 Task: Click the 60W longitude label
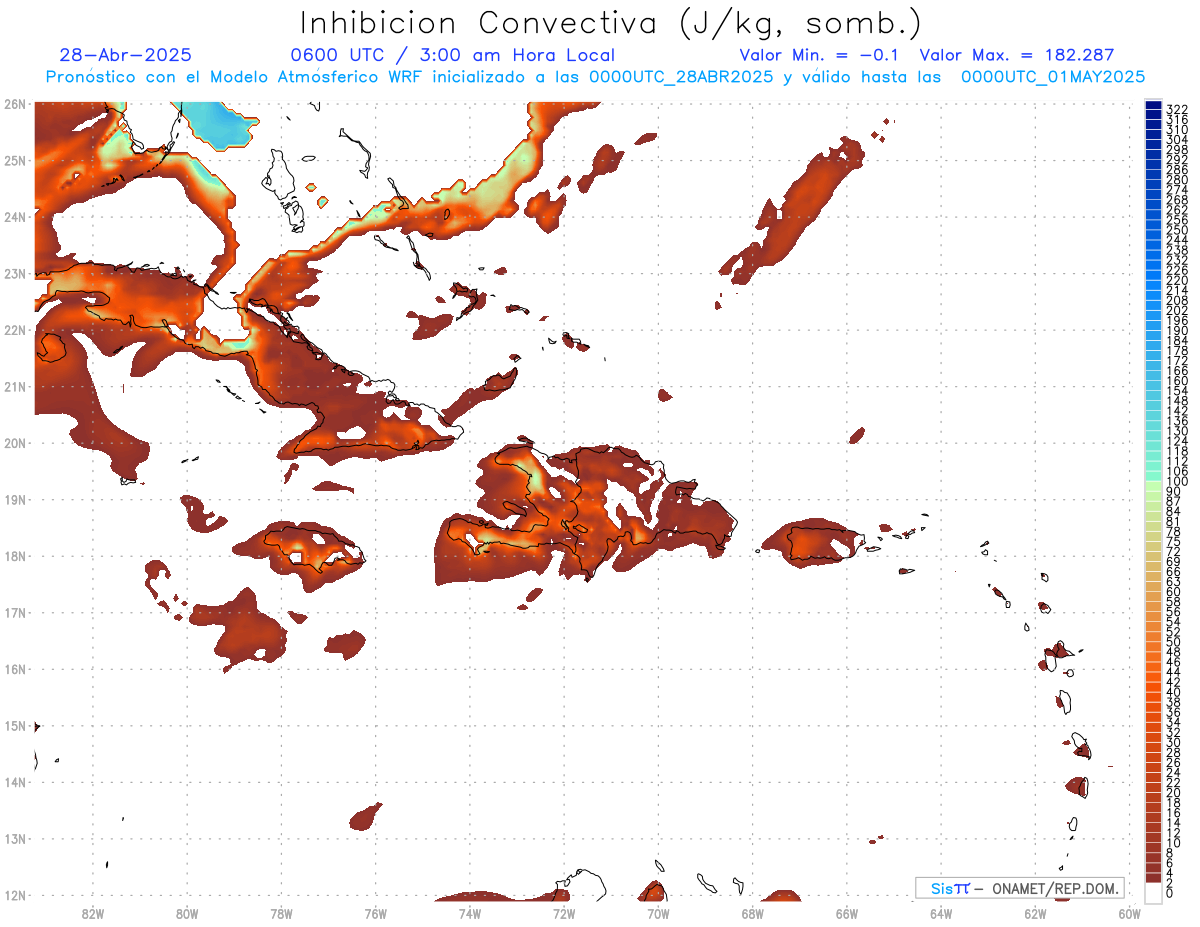[x=1130, y=912]
